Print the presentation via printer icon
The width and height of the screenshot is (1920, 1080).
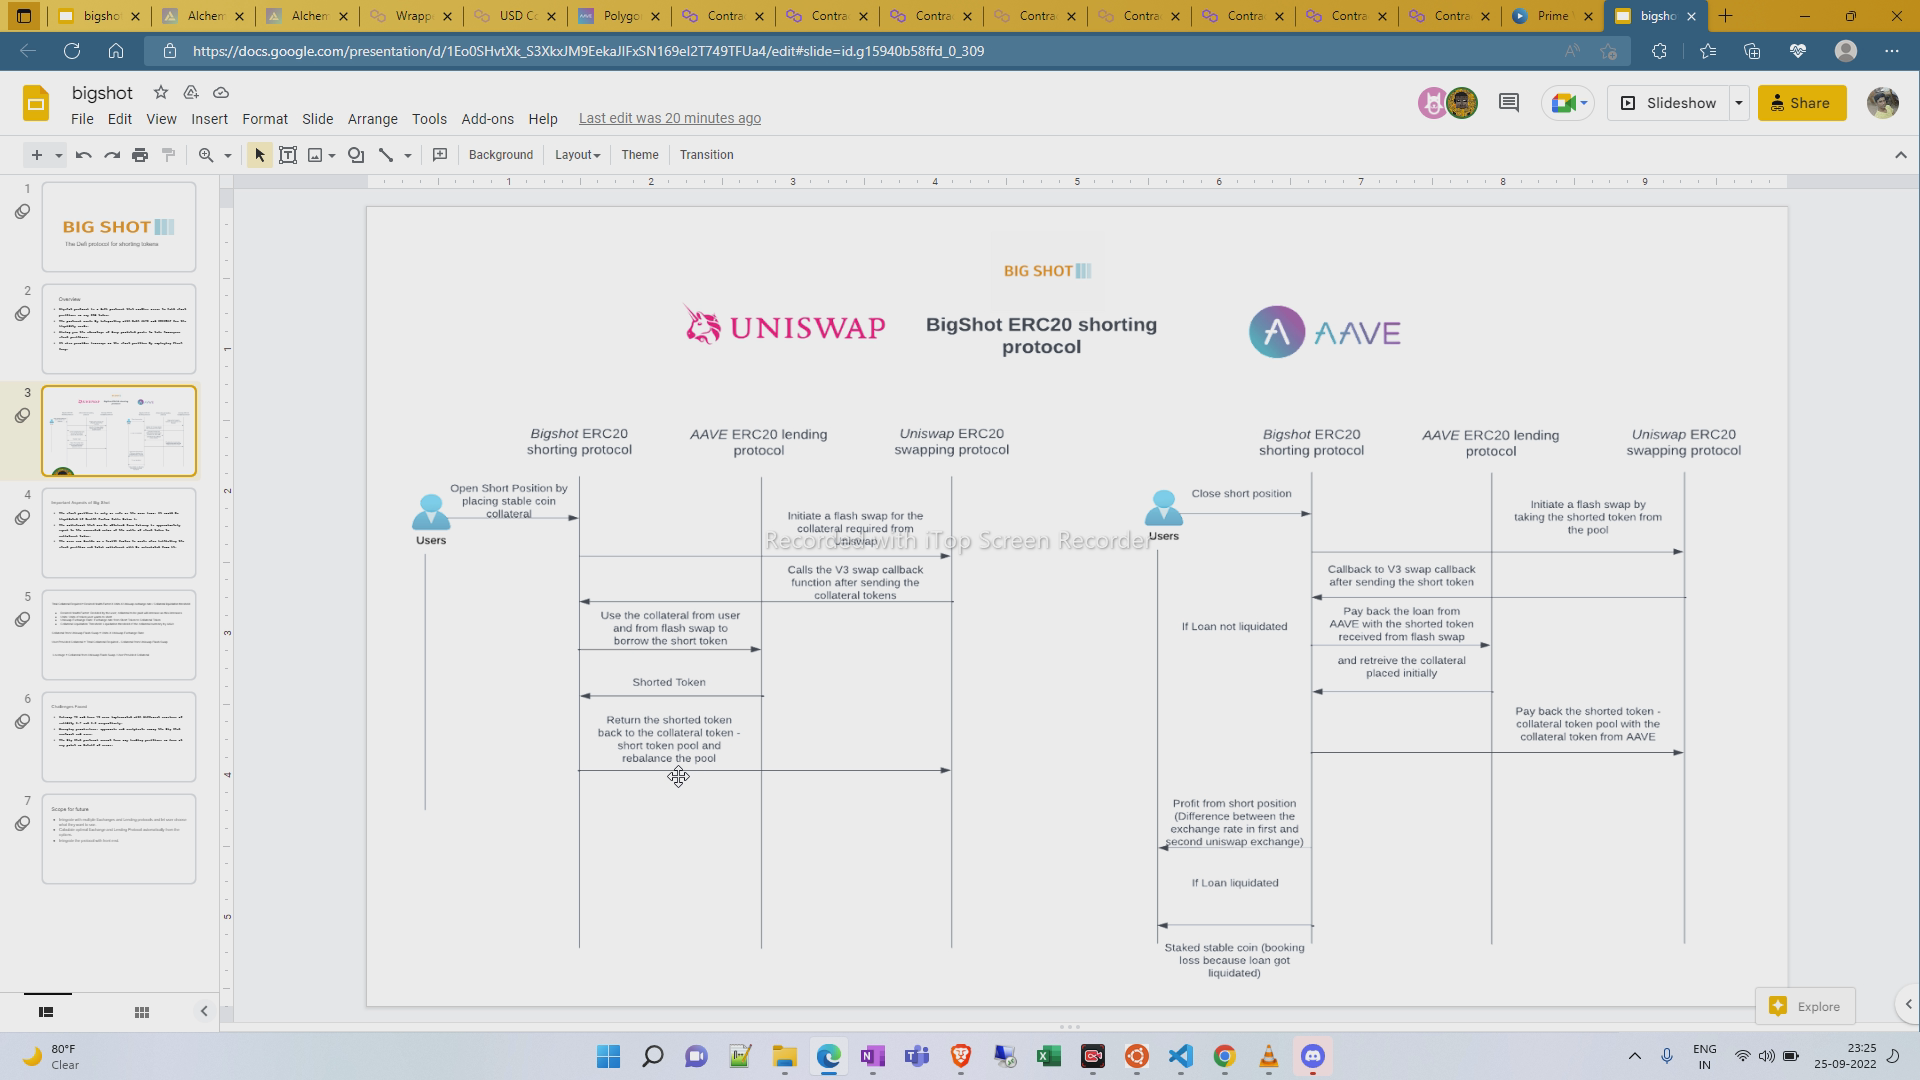(140, 155)
